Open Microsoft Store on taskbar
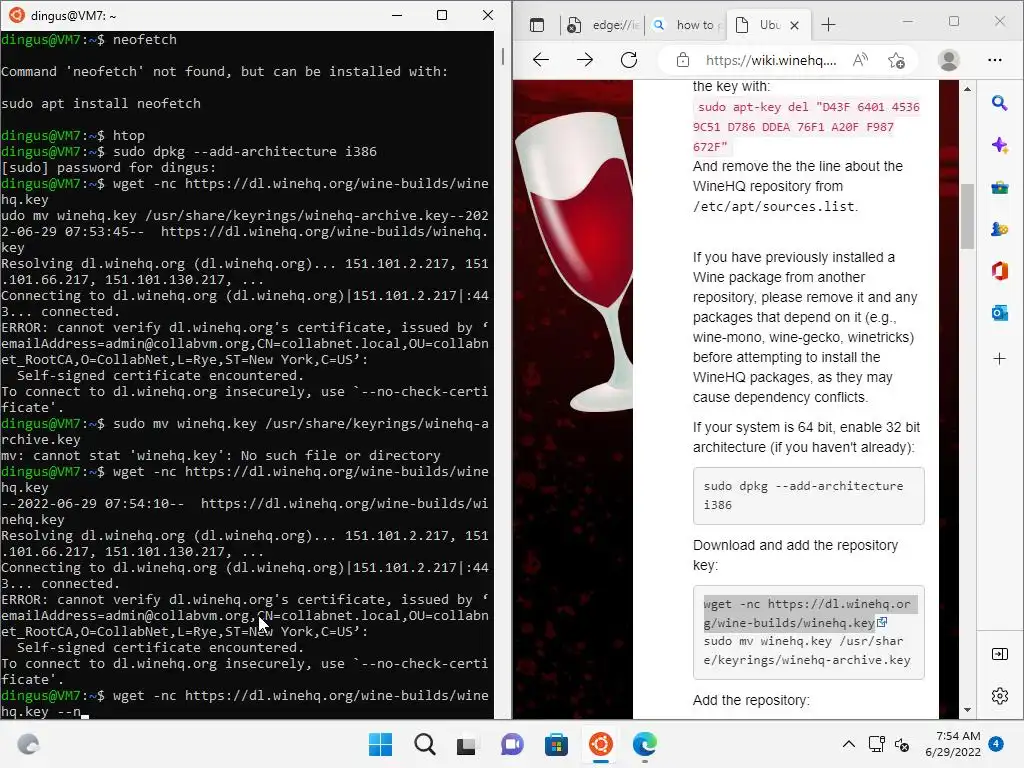1024x768 pixels. tap(556, 744)
